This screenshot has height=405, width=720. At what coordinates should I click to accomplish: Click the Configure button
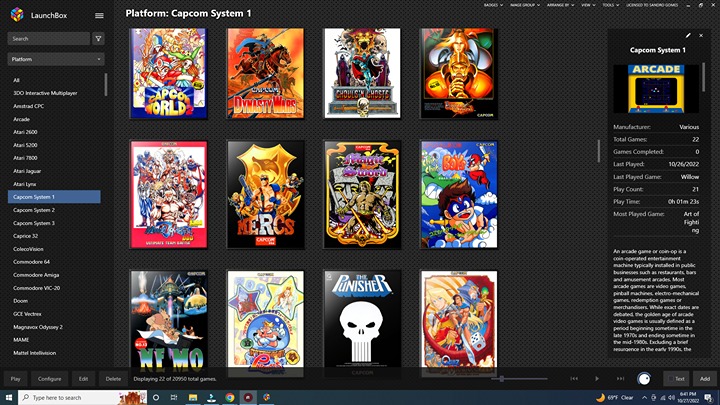(49, 378)
